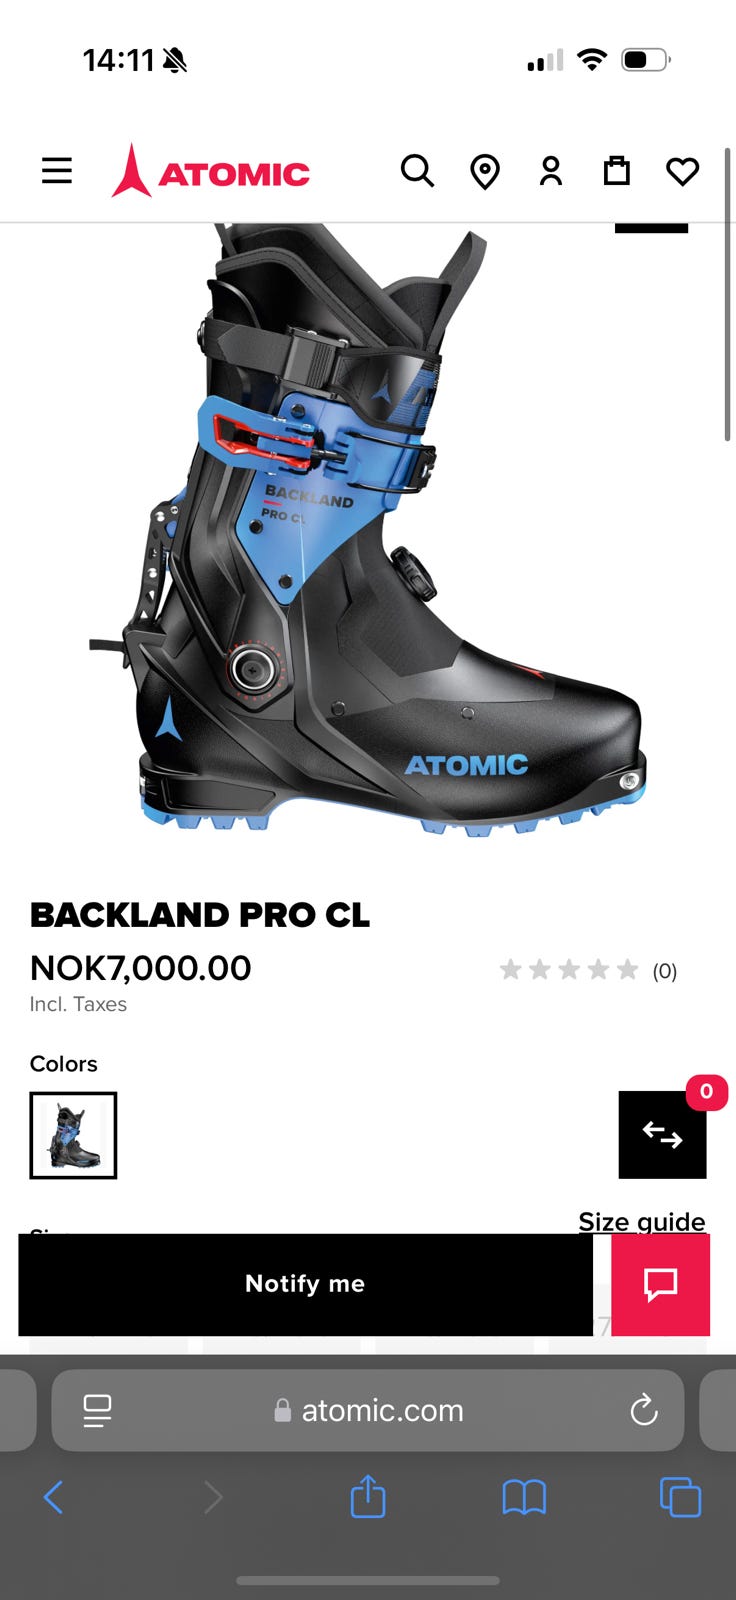Click the compare arrows button

(662, 1134)
